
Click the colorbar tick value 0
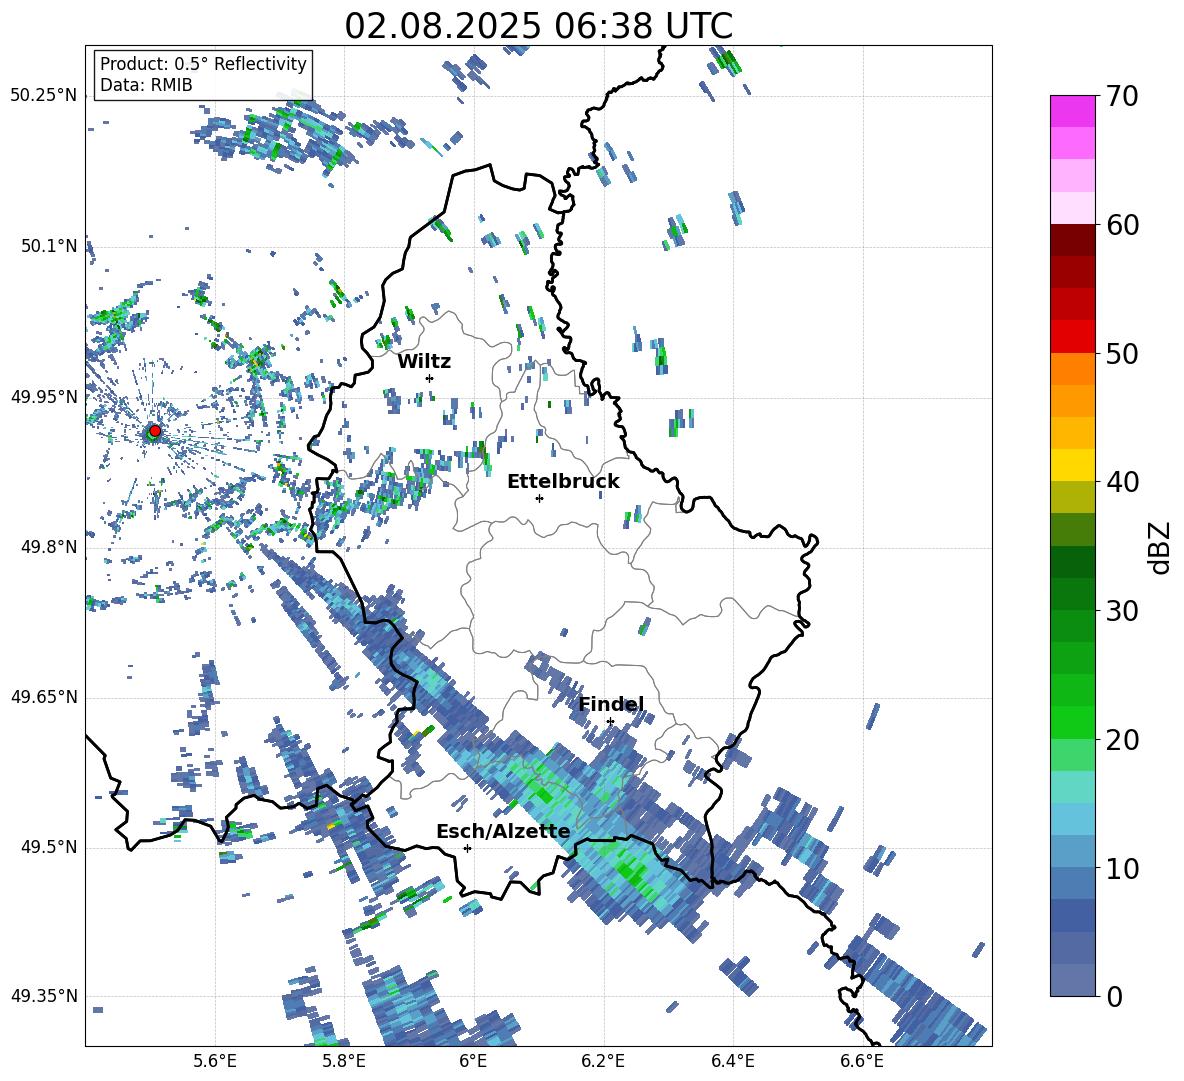tap(1114, 996)
